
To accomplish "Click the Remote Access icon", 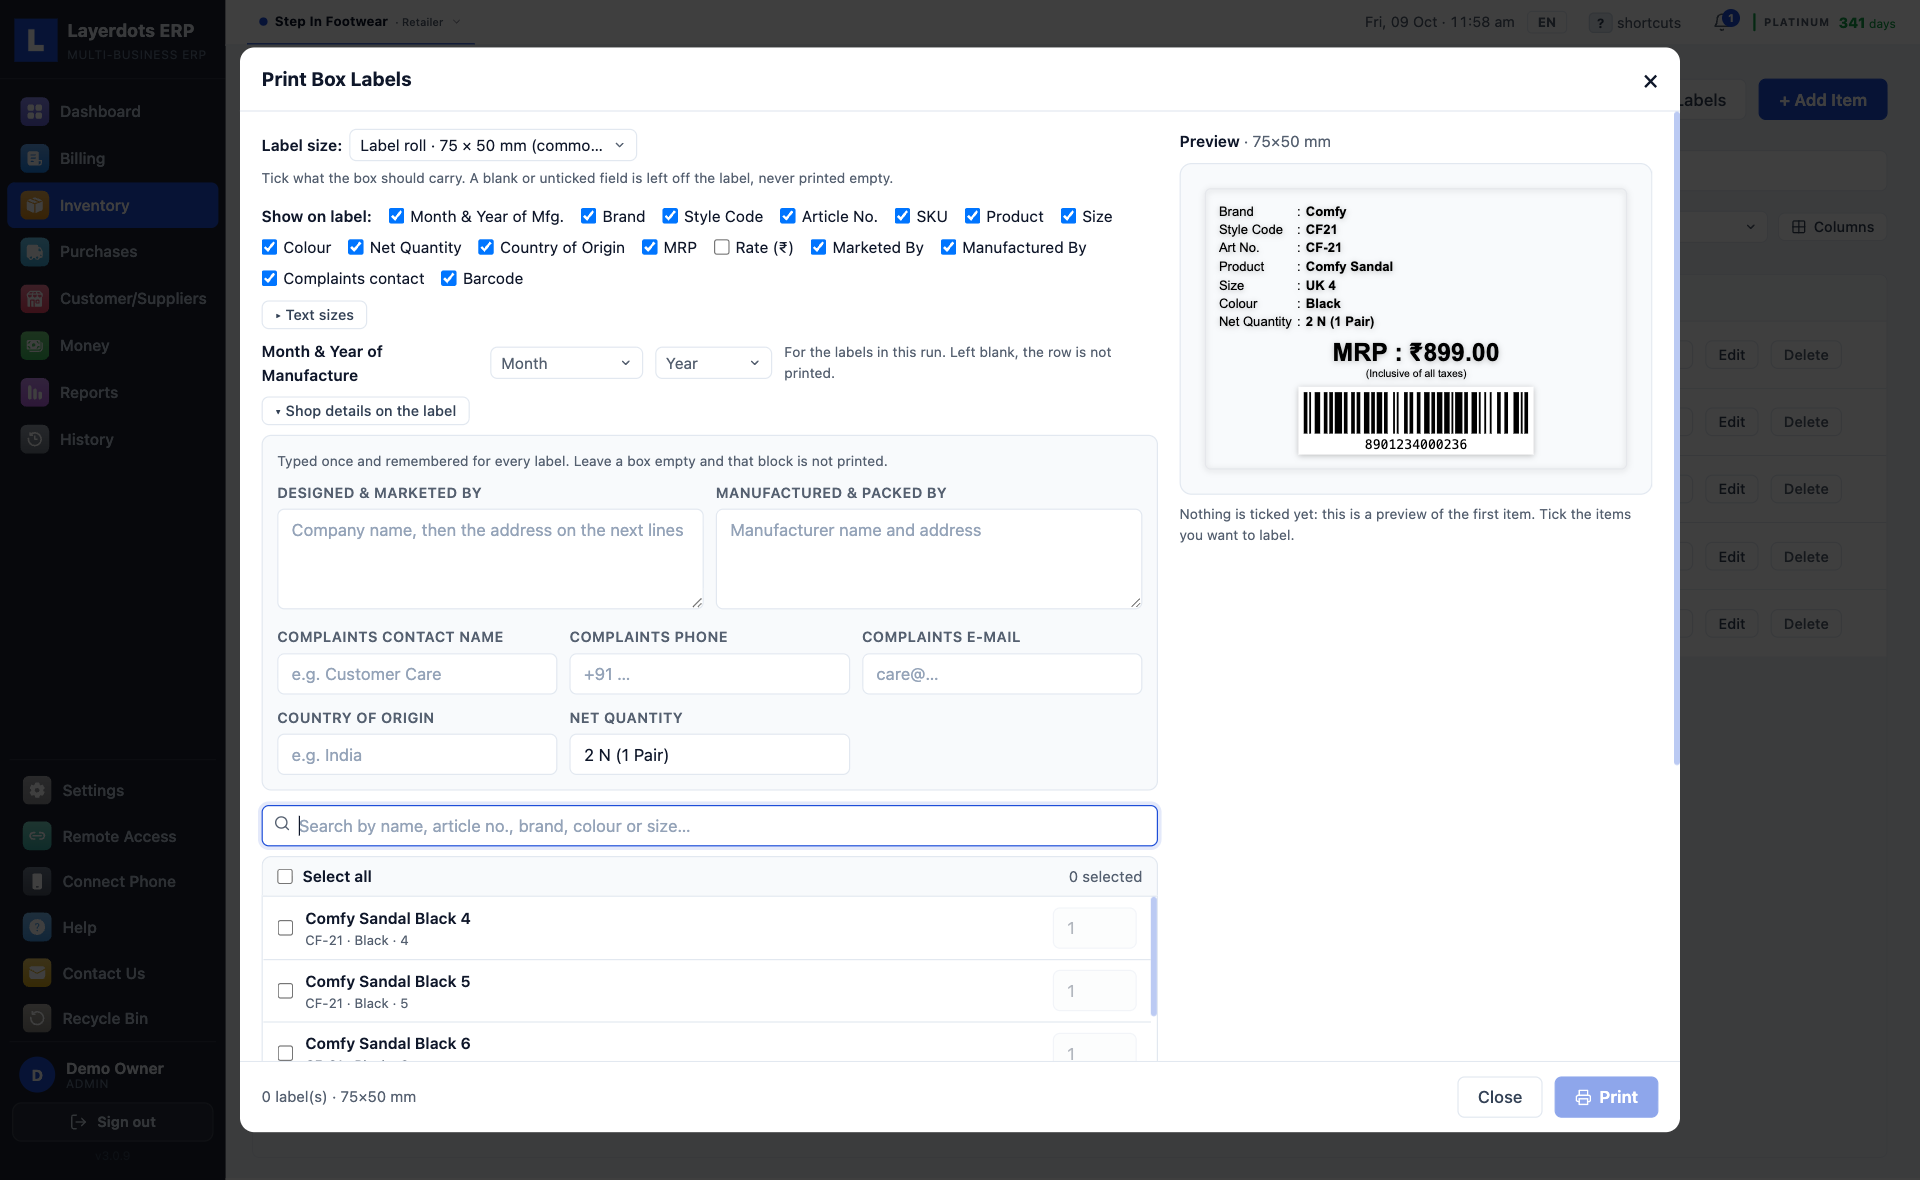I will pyautogui.click(x=37, y=836).
